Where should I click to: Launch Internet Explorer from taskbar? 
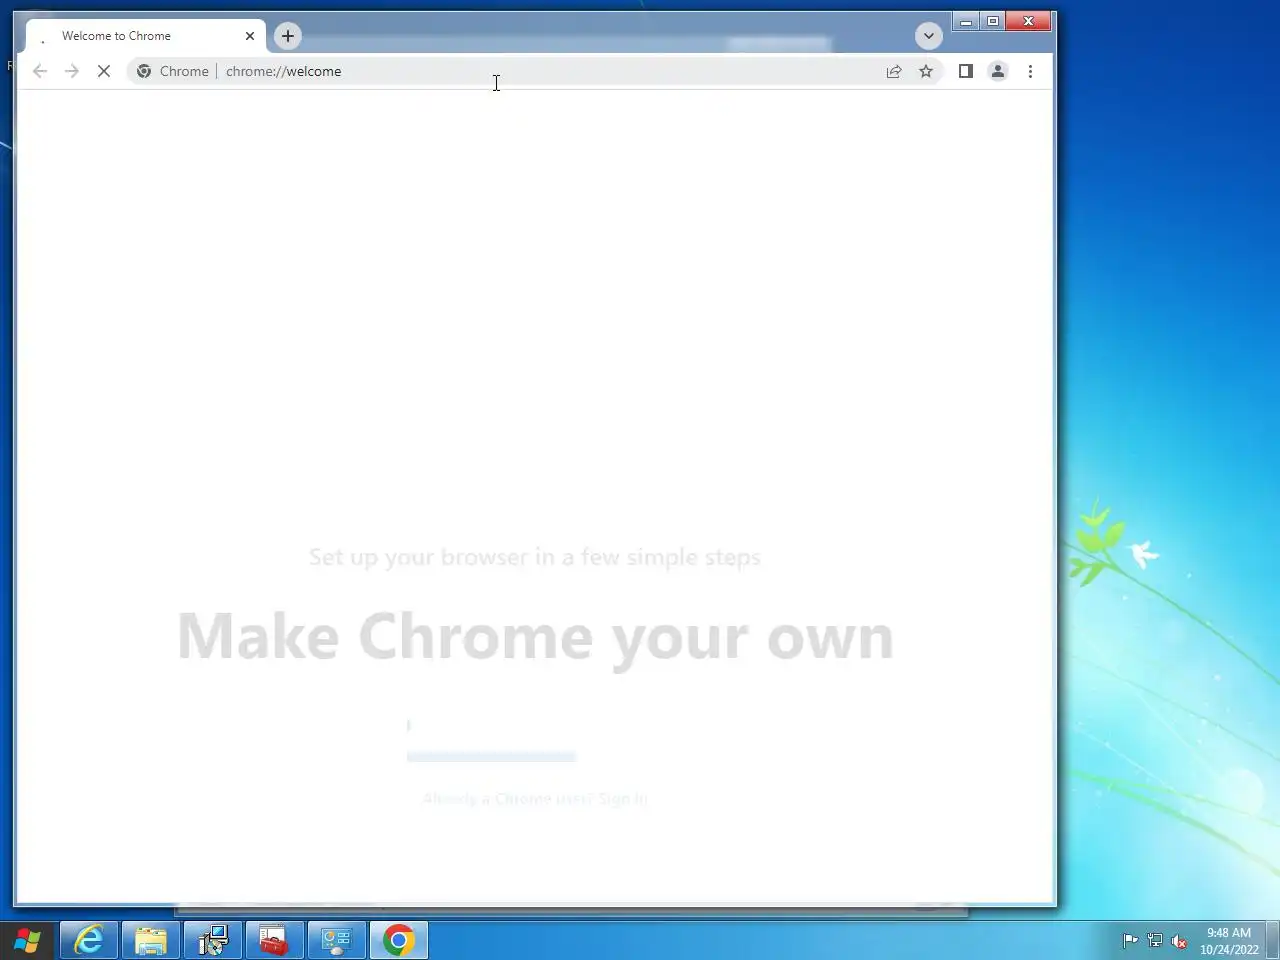[89, 940]
